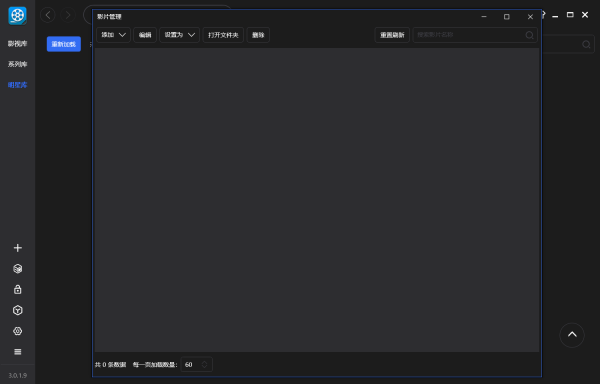Go back with the left arrow button

48,15
